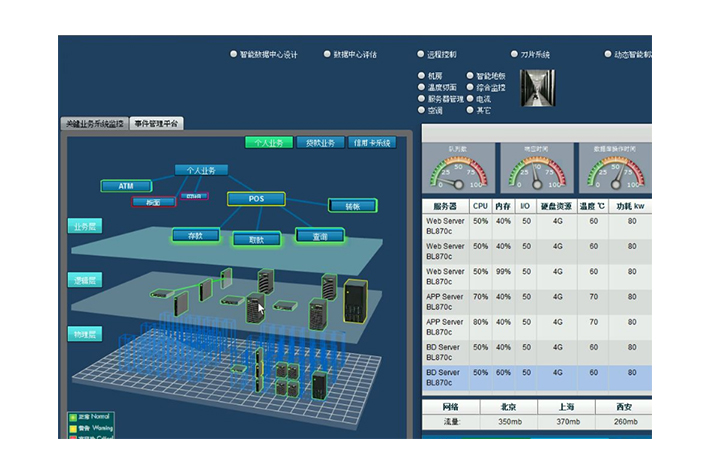Screen dimensions: 709x473
Task: Click the 贷款业务 button
Action: coord(321,143)
